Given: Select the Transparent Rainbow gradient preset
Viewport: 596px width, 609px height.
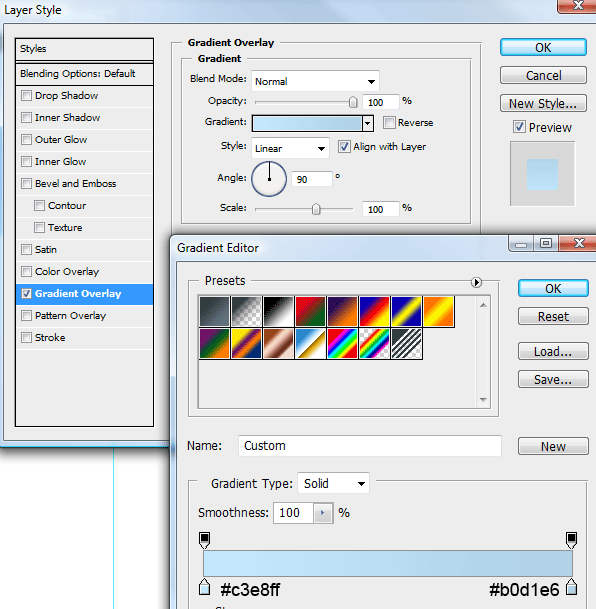Looking at the screenshot, I should 375,344.
